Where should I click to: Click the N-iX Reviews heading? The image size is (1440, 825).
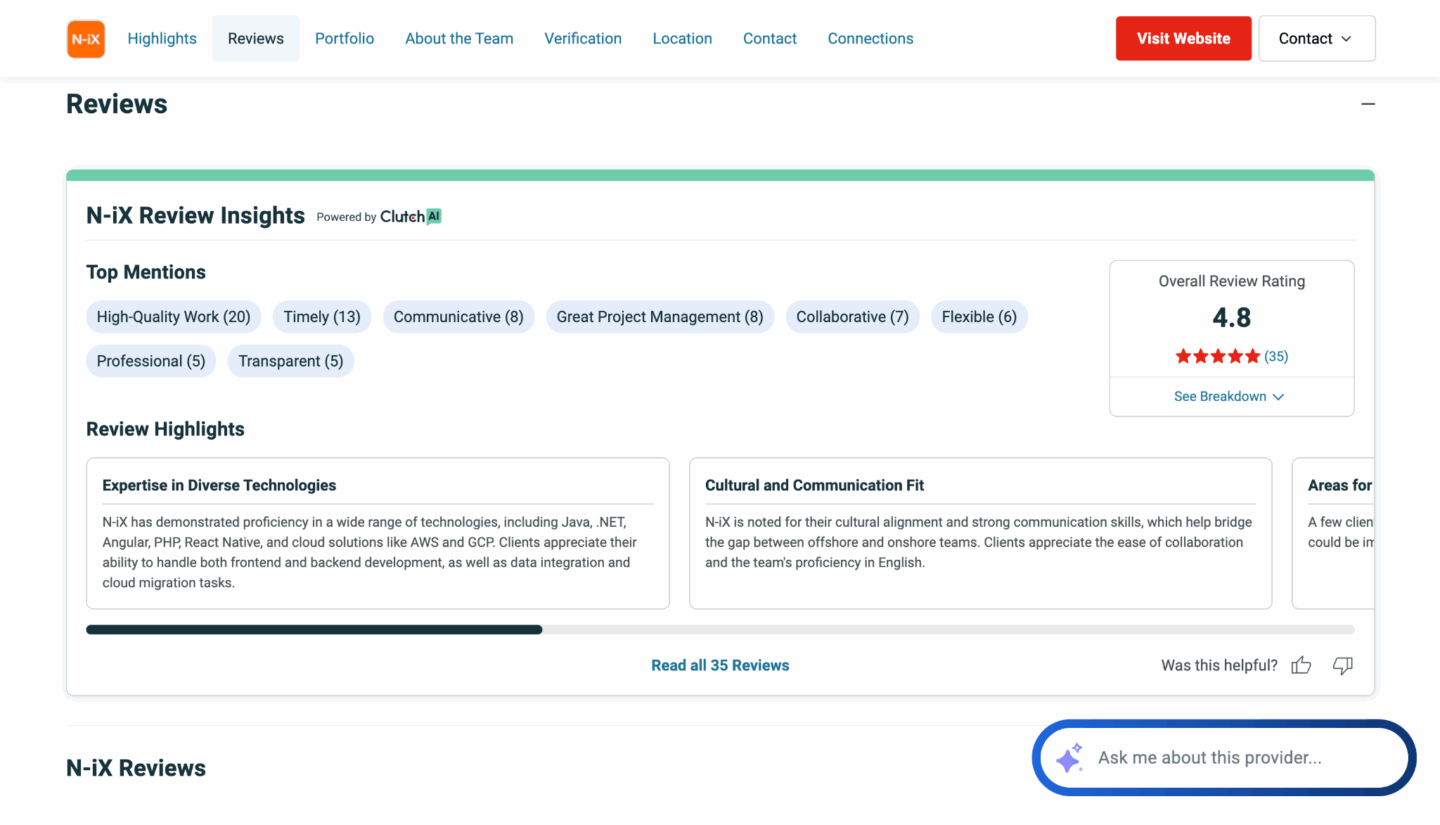tap(136, 768)
